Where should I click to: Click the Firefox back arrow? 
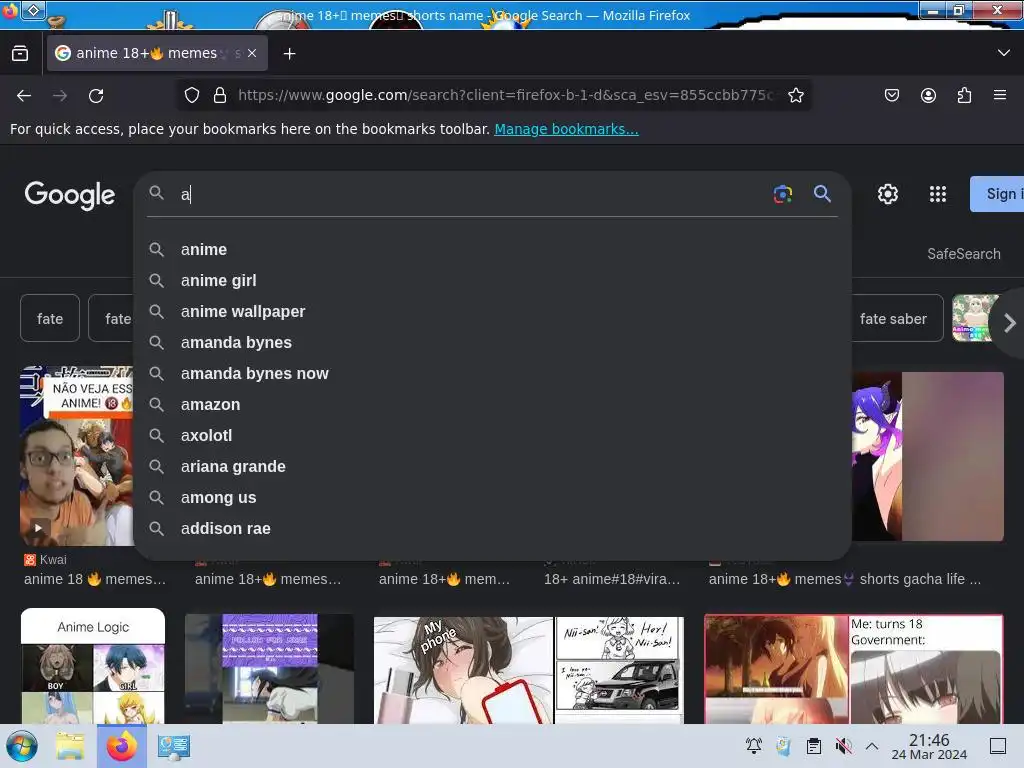(24, 96)
